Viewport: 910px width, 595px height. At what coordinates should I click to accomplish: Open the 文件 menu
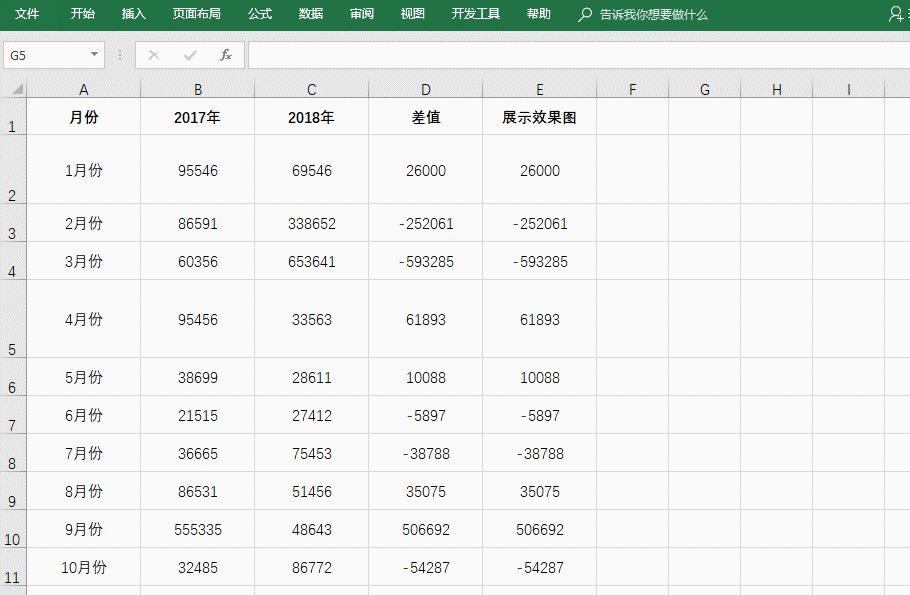click(27, 15)
